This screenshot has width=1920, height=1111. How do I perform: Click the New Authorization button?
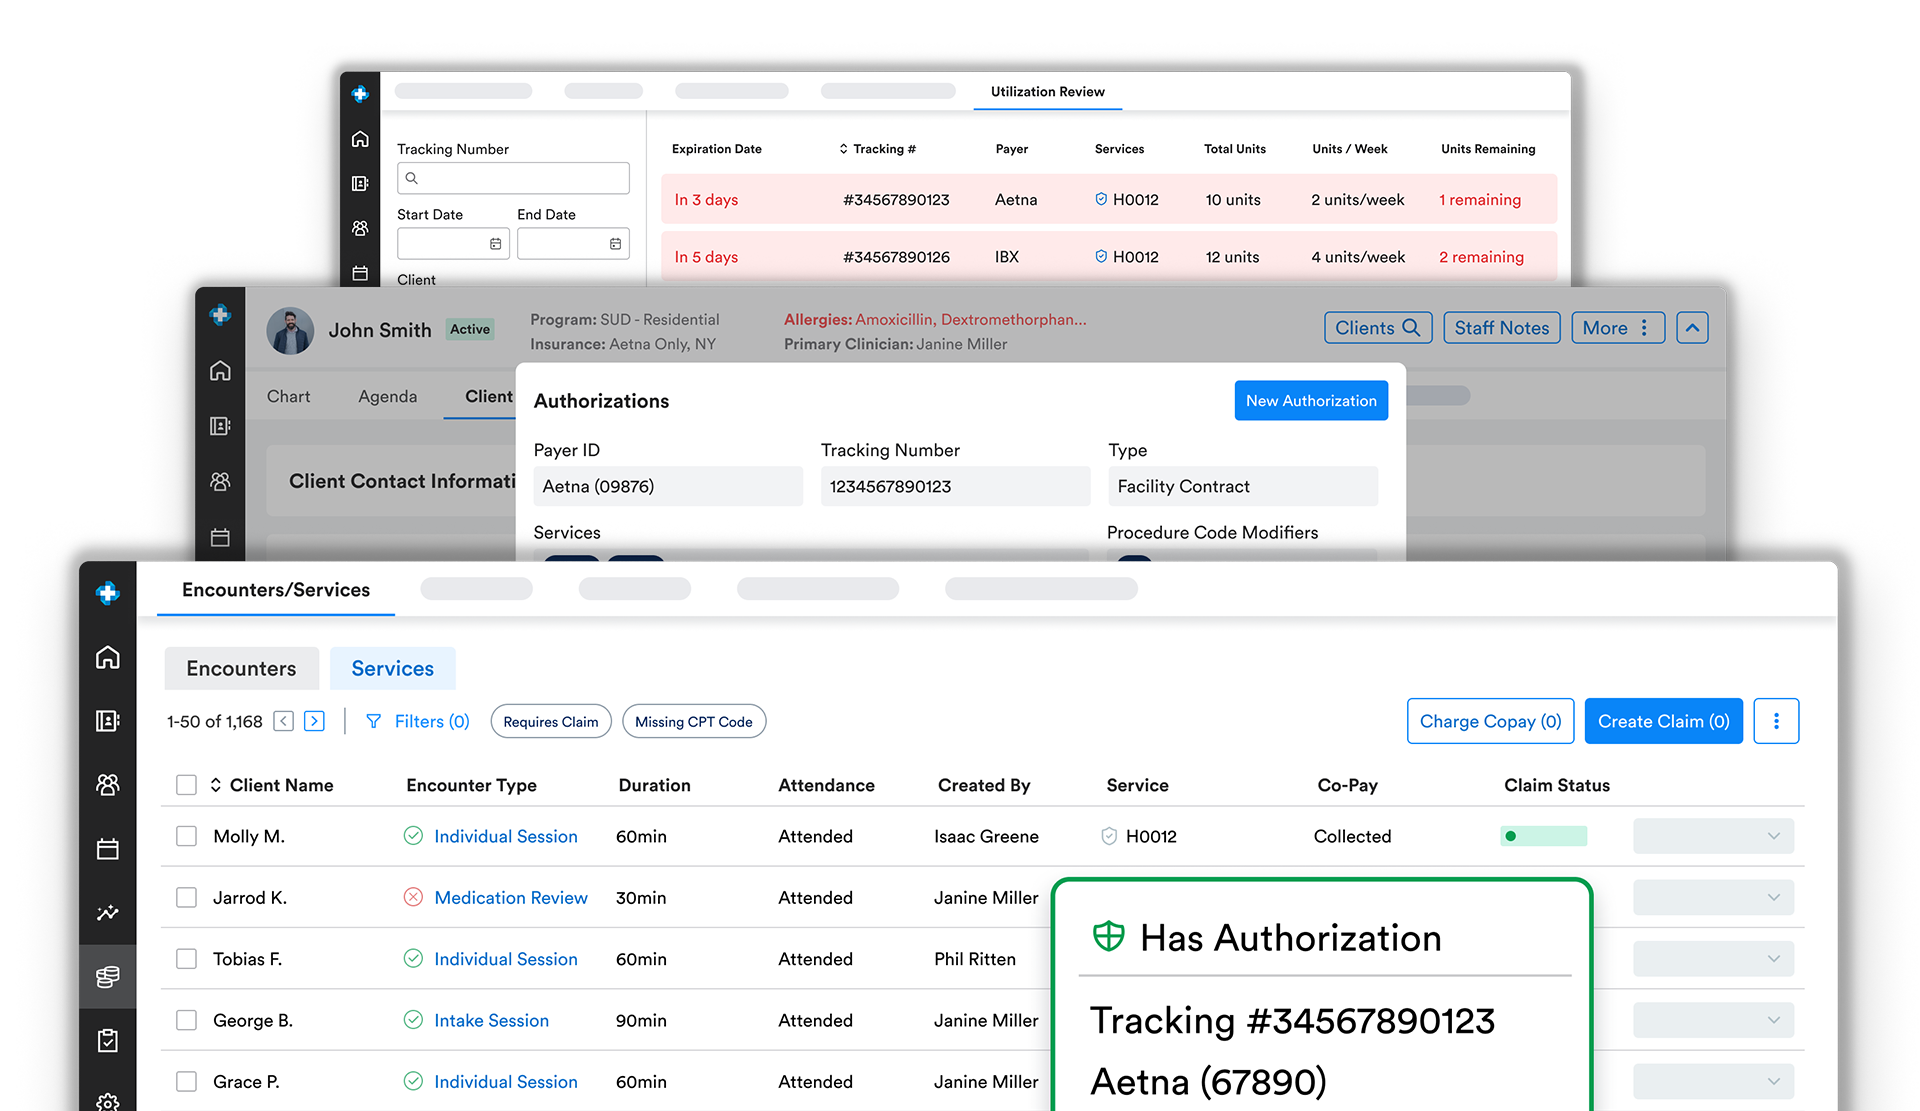[1310, 401]
